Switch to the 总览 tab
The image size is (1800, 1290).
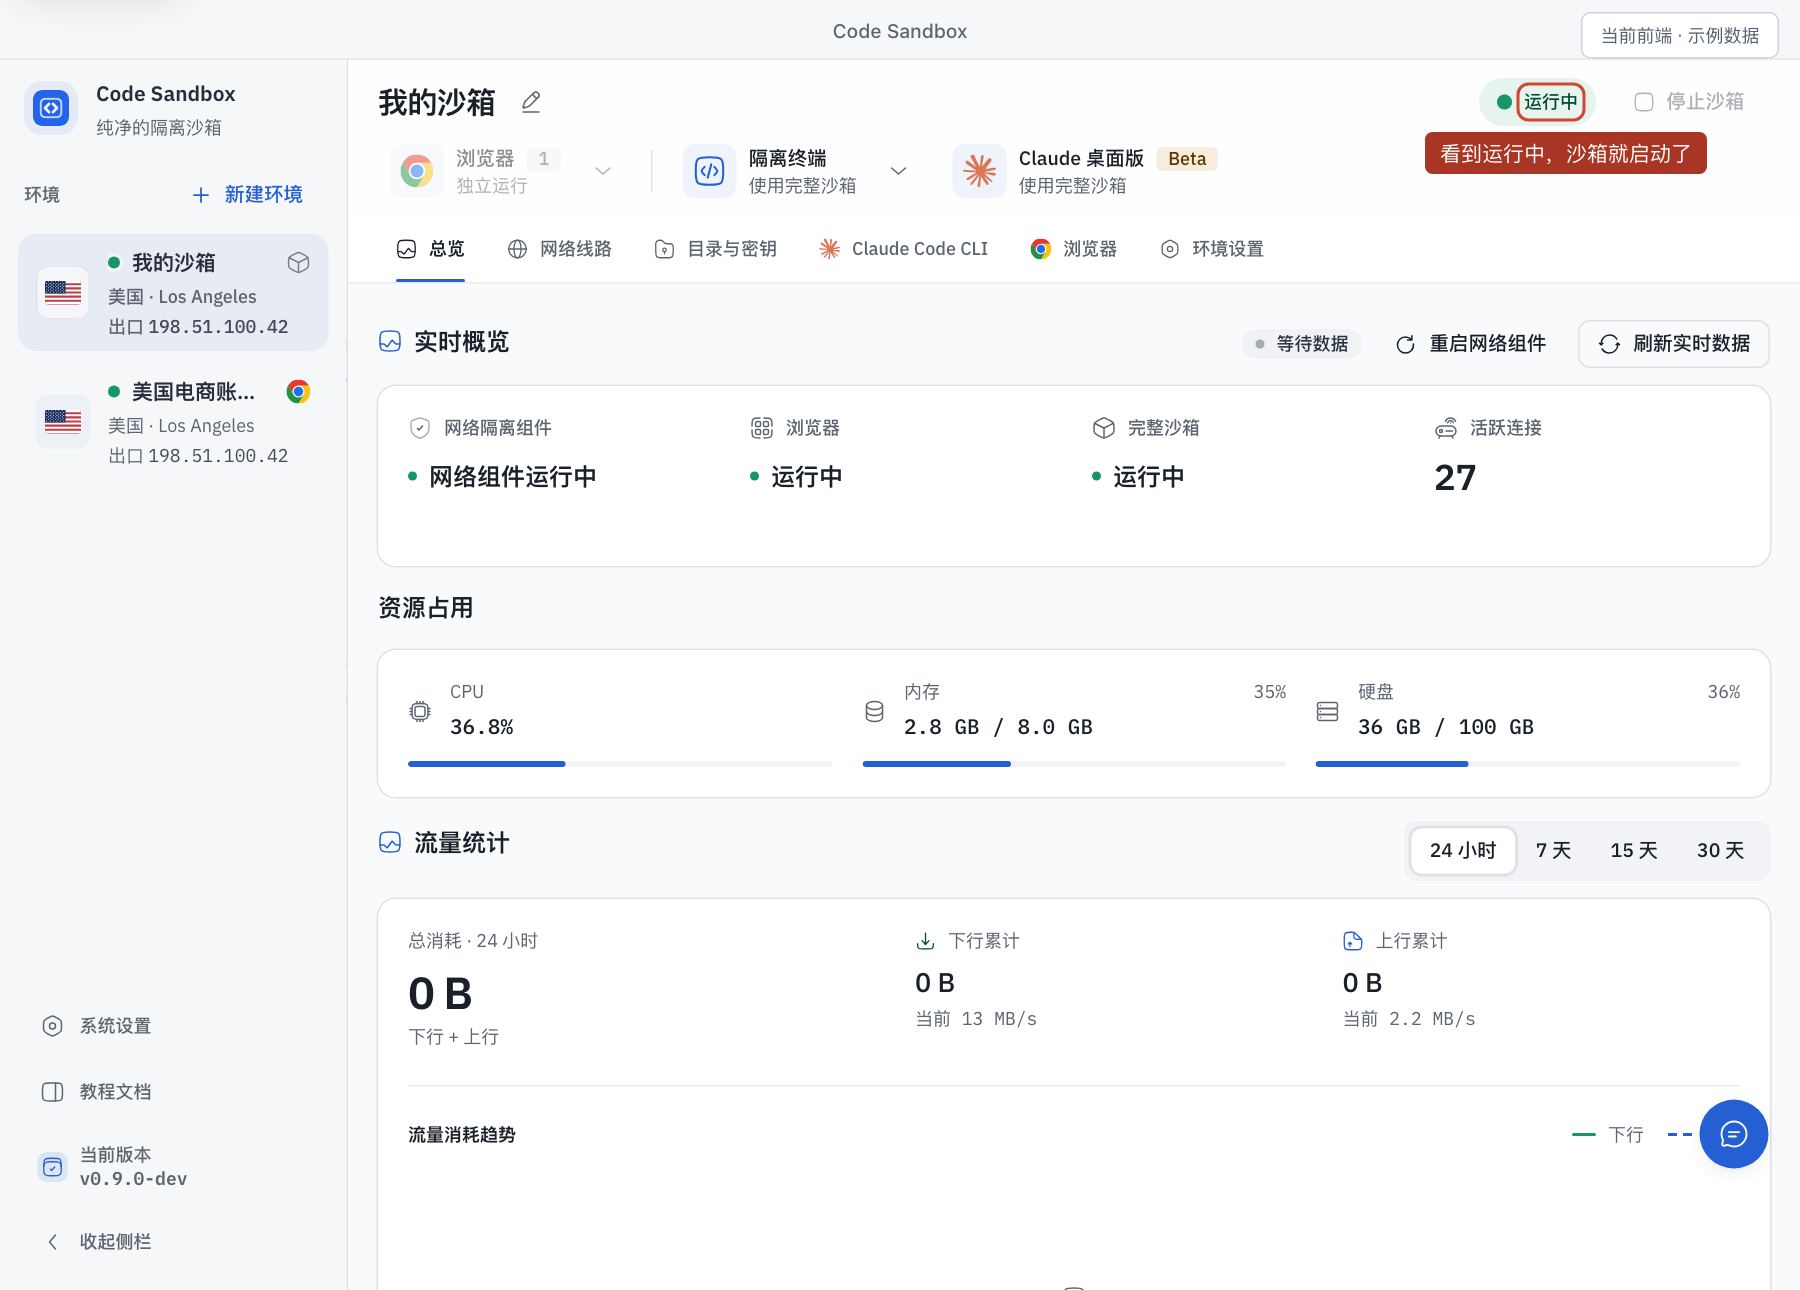coord(431,249)
